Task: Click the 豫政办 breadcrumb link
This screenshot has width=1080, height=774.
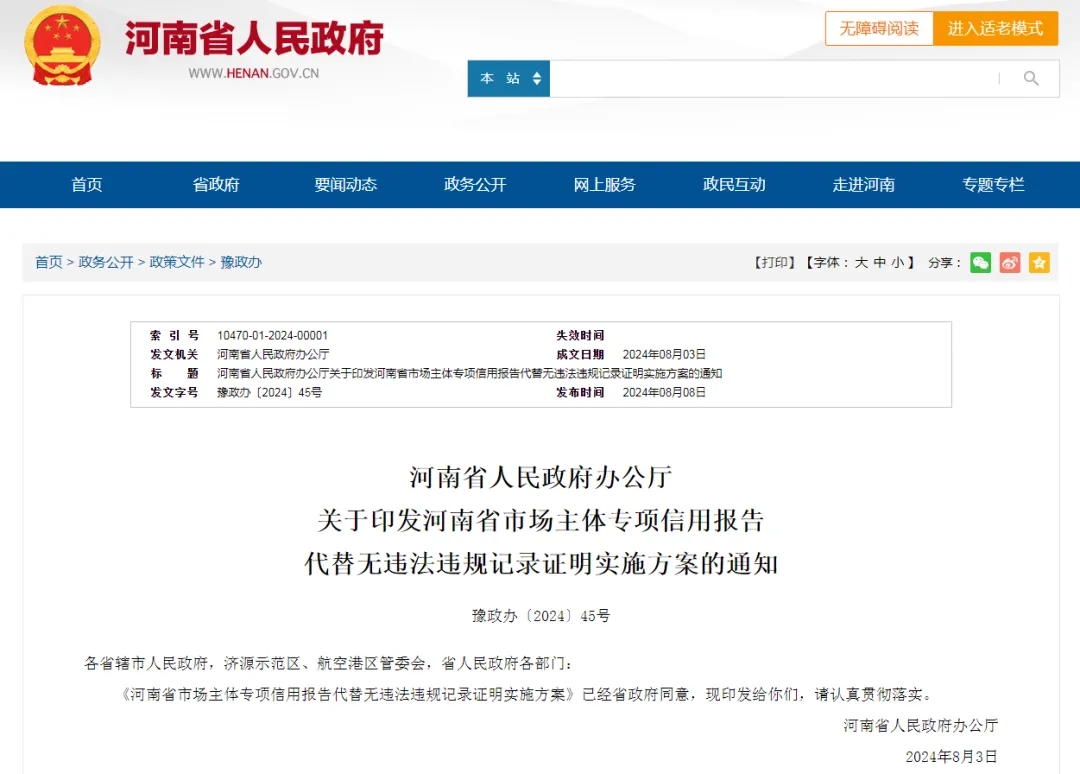Action: [x=241, y=262]
